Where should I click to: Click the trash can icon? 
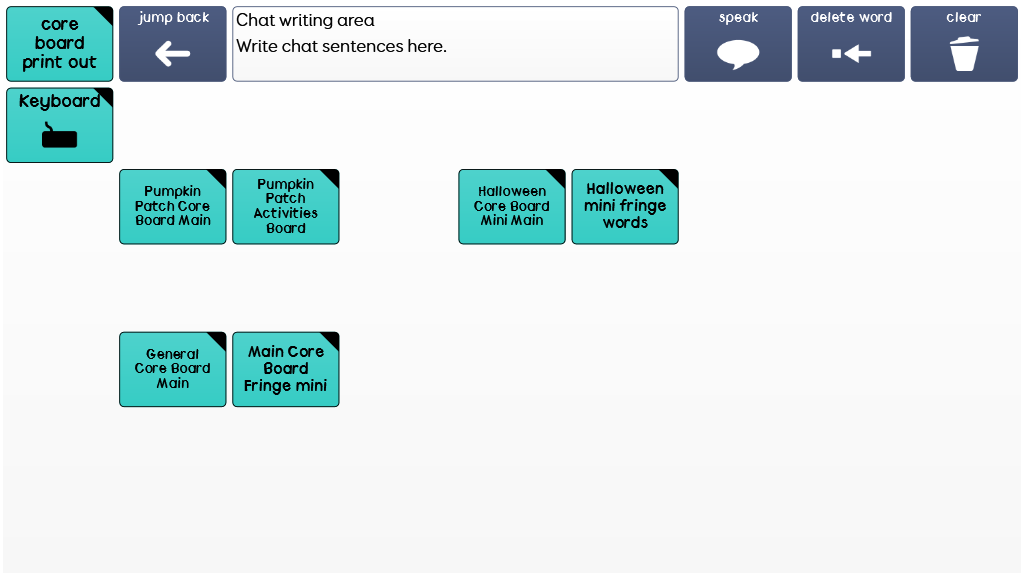pyautogui.click(x=964, y=54)
